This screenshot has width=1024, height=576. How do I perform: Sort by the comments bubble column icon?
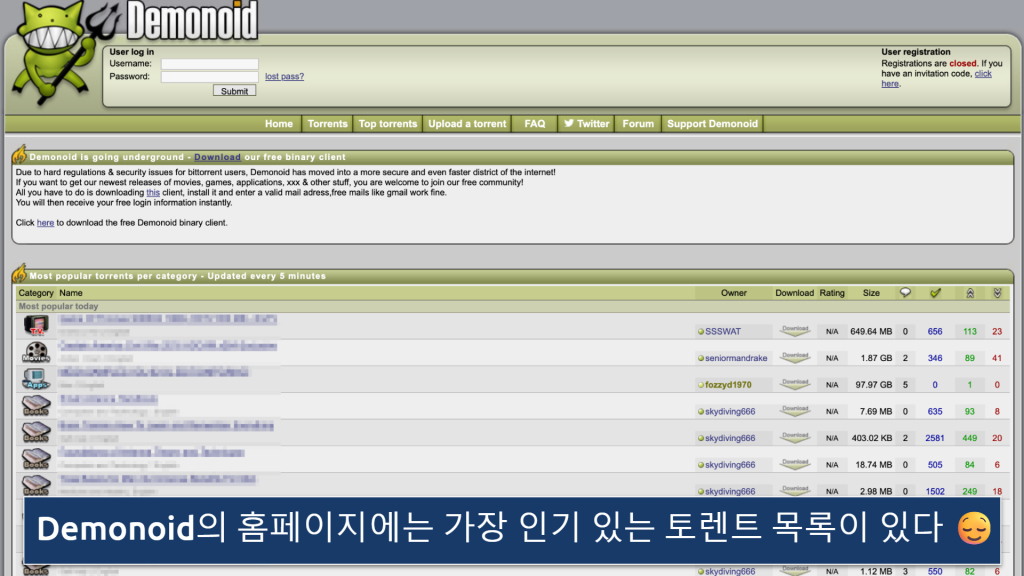[905, 293]
